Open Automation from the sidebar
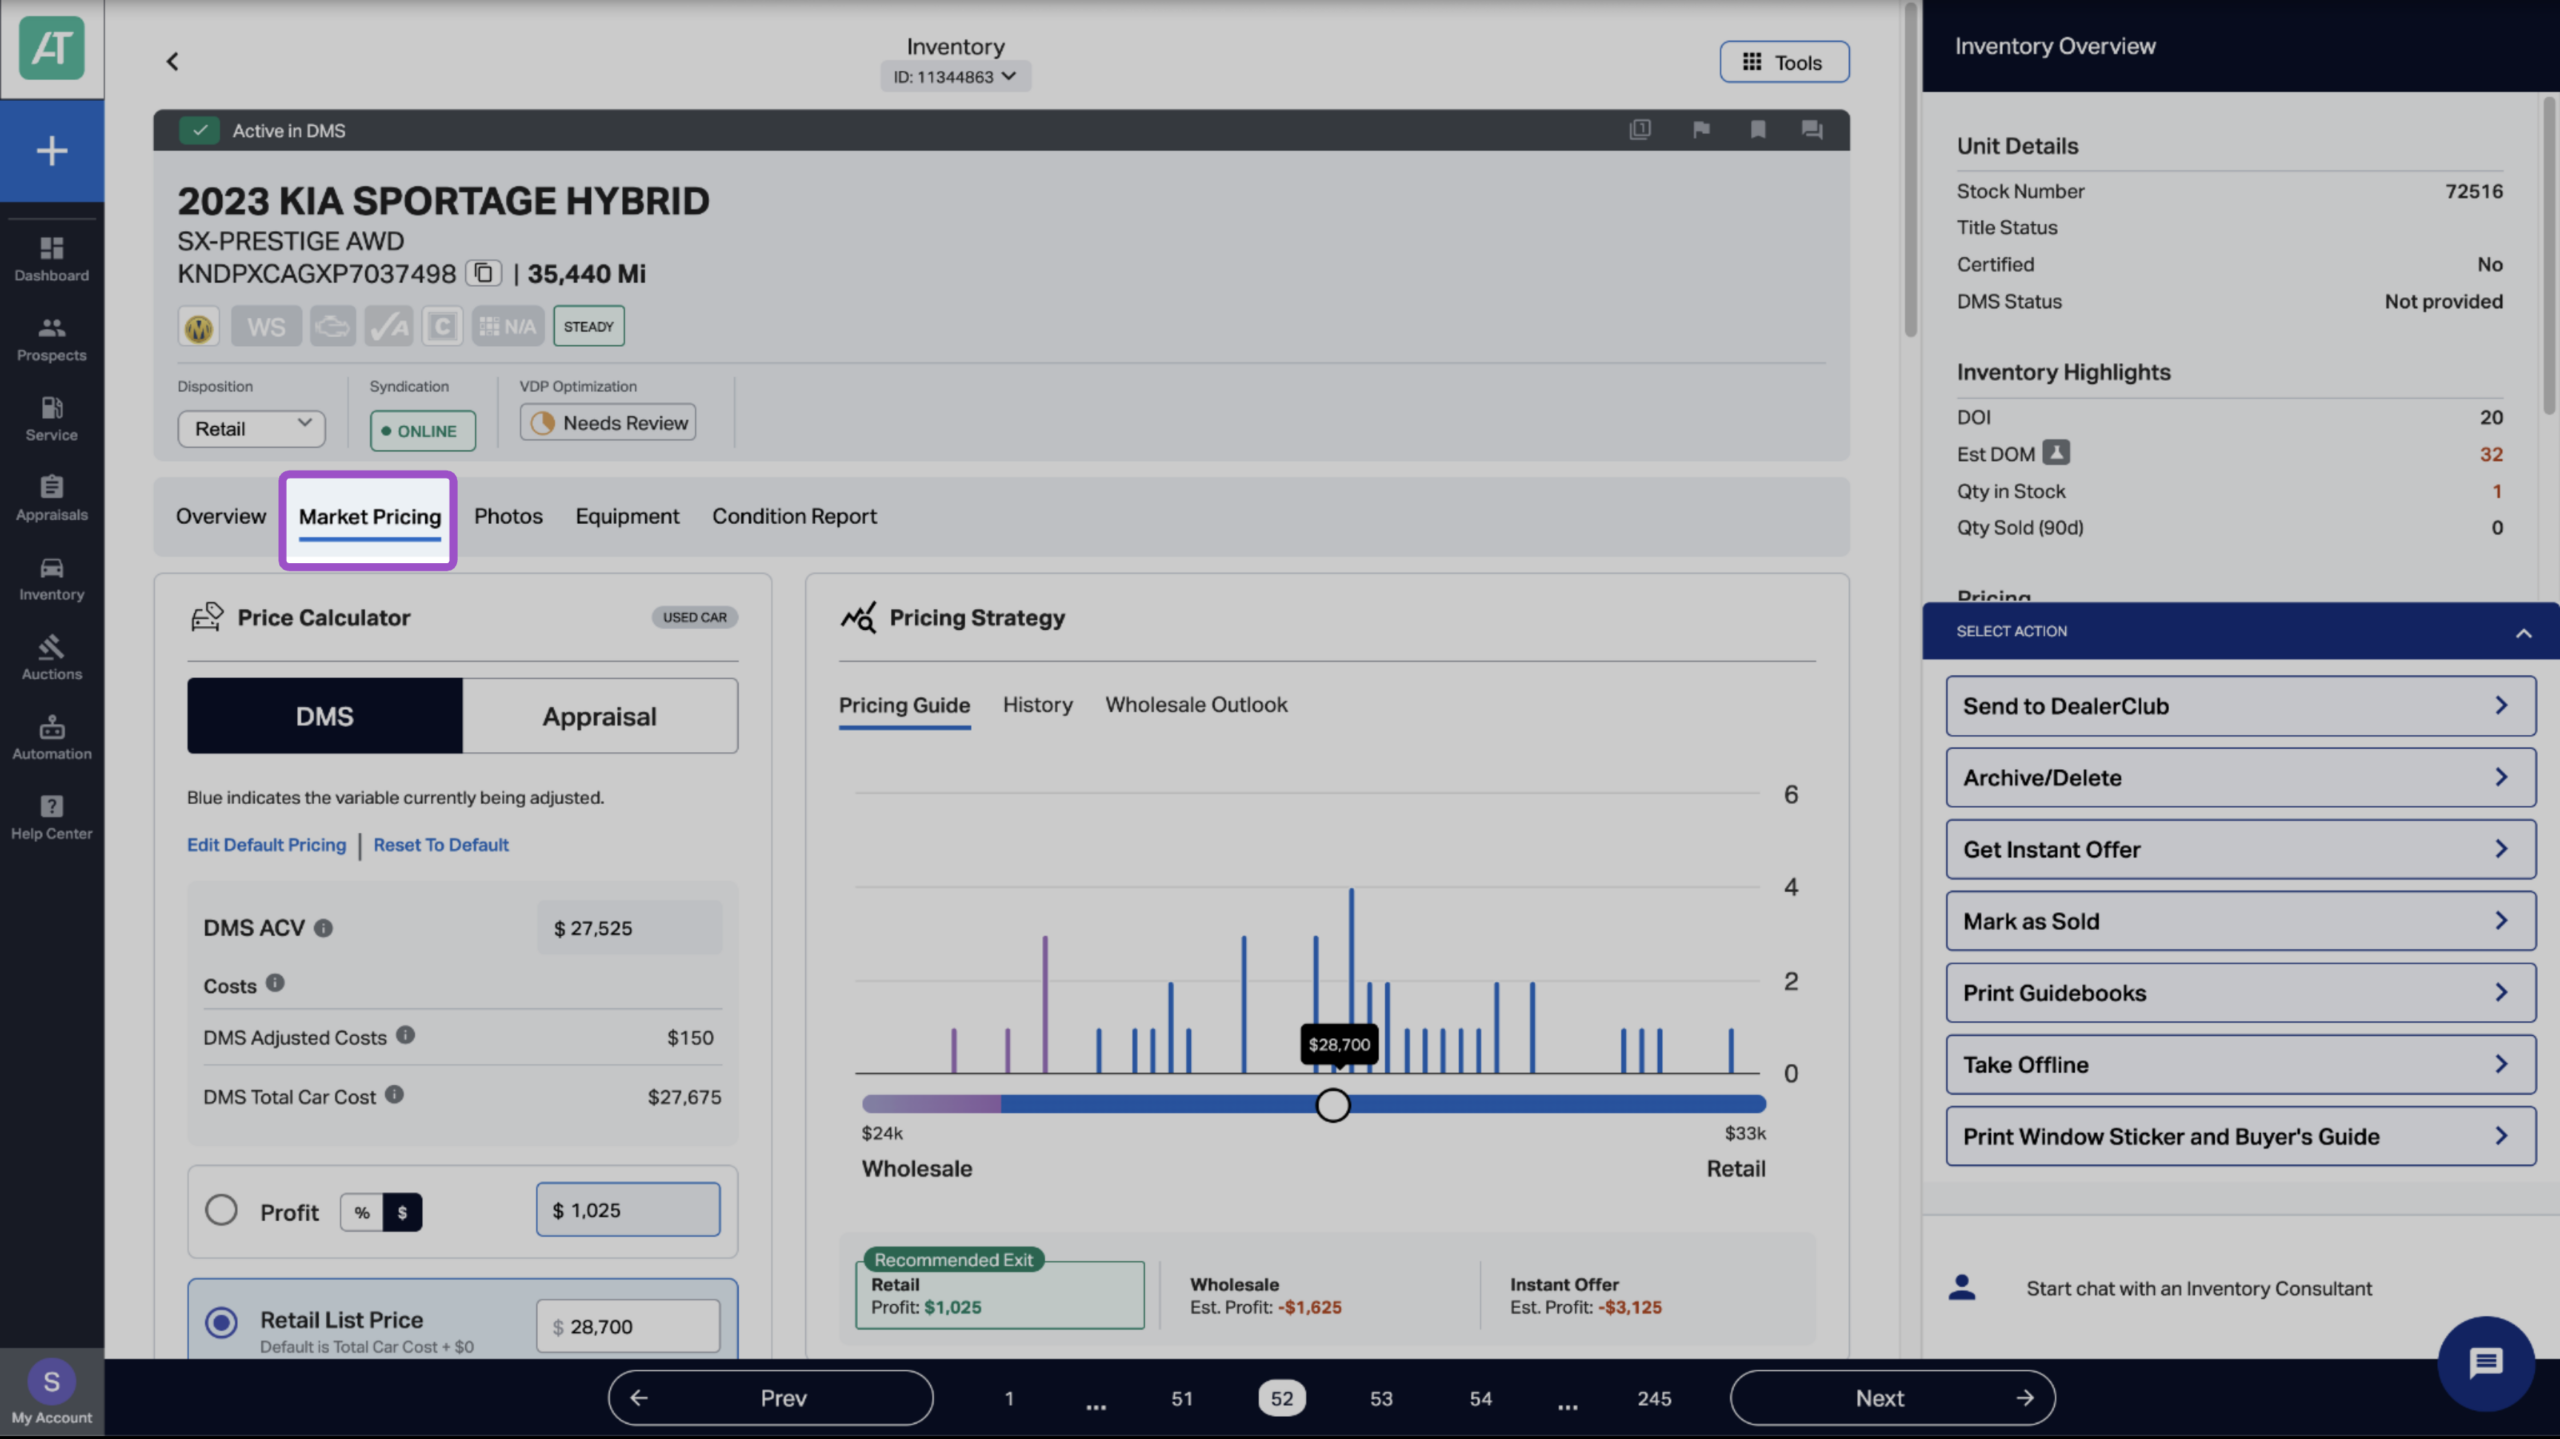This screenshot has height=1439, width=2560. (51, 738)
